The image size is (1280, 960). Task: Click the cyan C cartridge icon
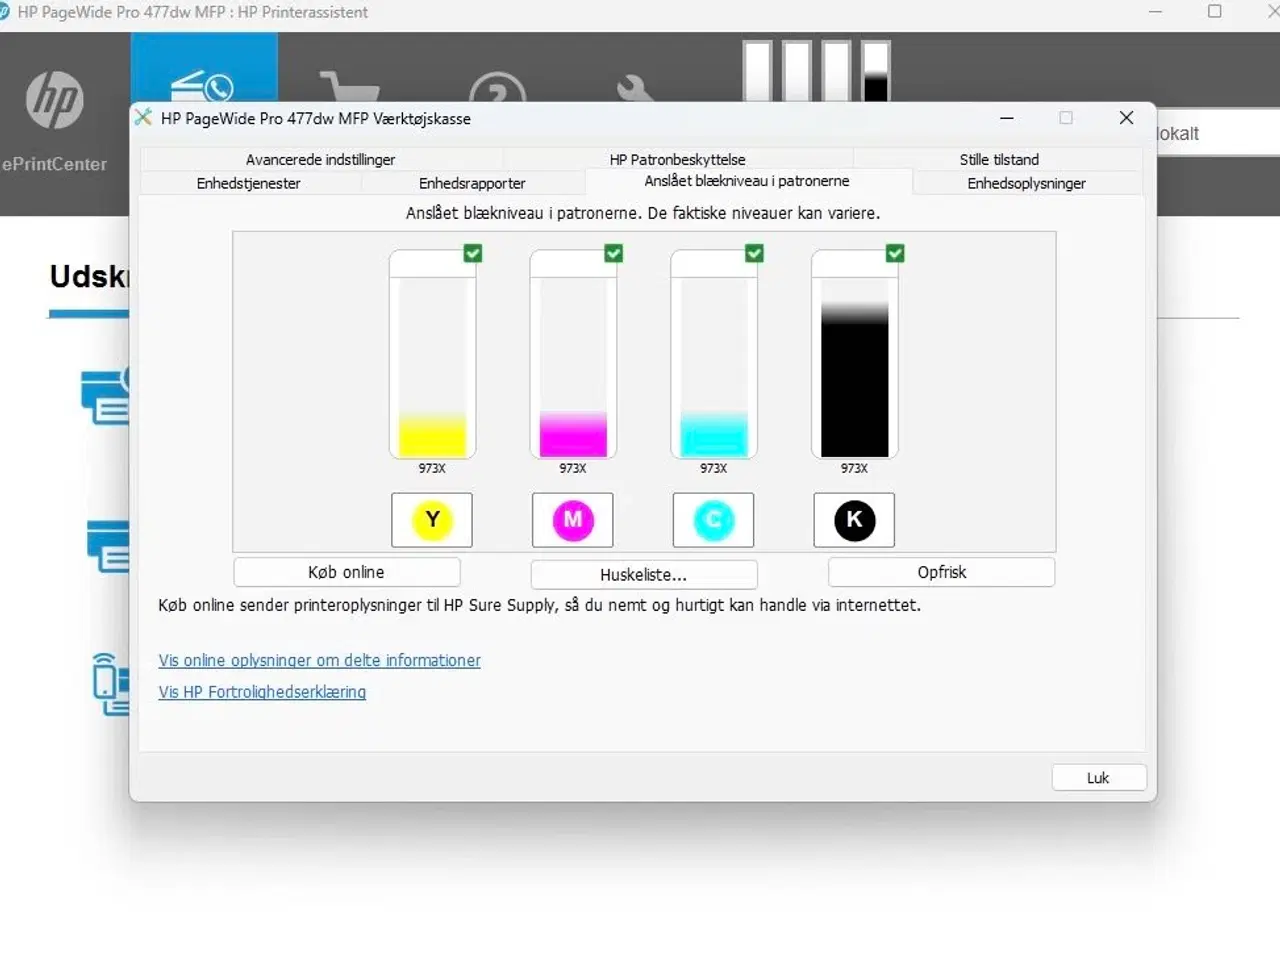coord(714,520)
